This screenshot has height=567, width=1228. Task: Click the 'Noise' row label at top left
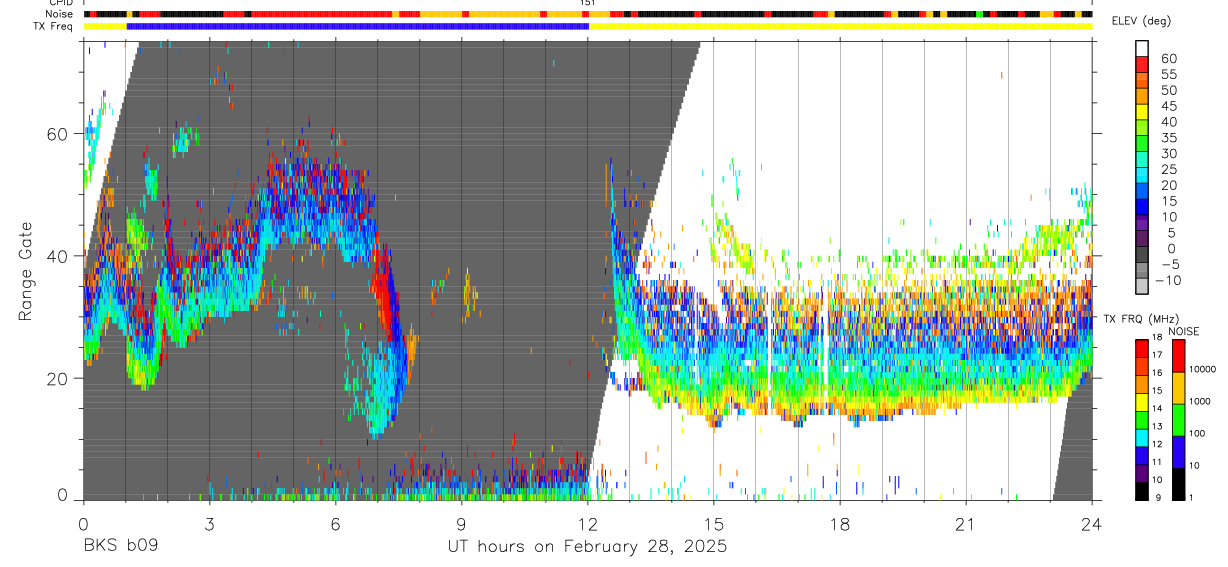coord(59,15)
